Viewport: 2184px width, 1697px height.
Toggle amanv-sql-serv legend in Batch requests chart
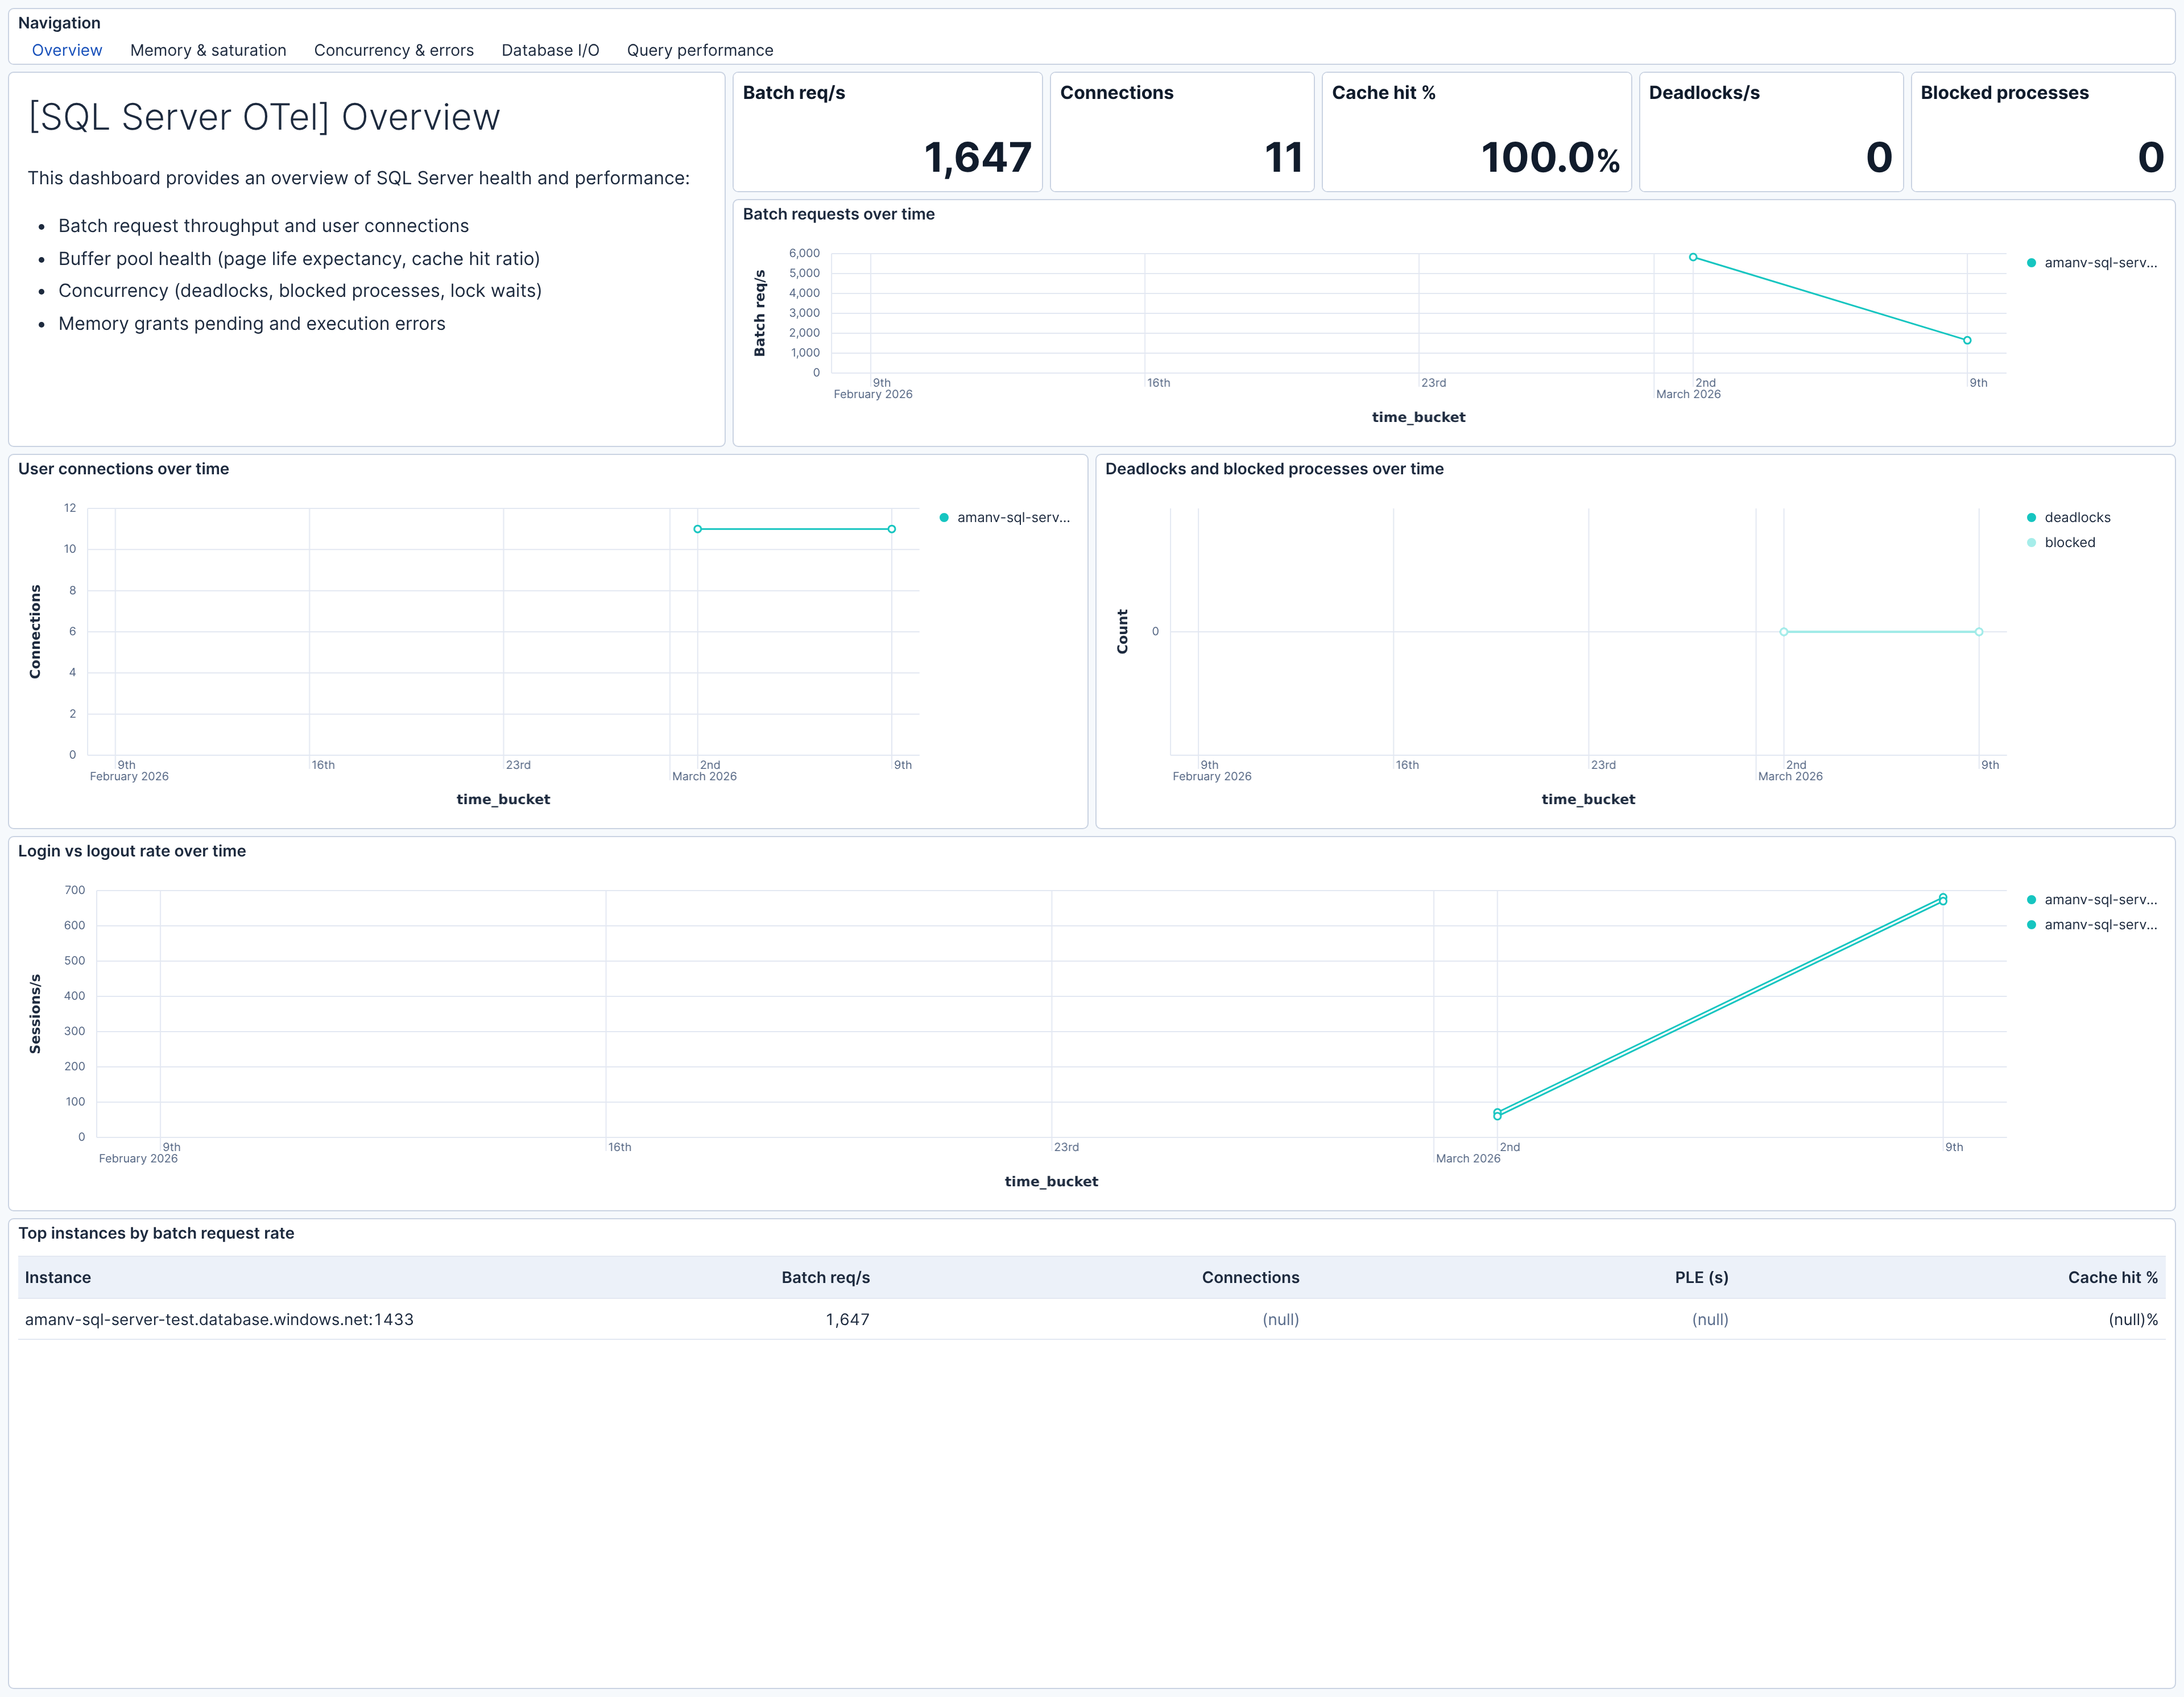pos(2099,263)
